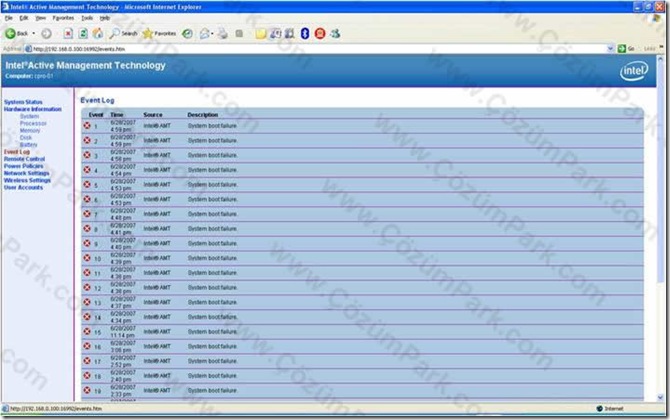The width and height of the screenshot is (670, 420).
Task: Click the Event Log page heading
Action: point(97,100)
